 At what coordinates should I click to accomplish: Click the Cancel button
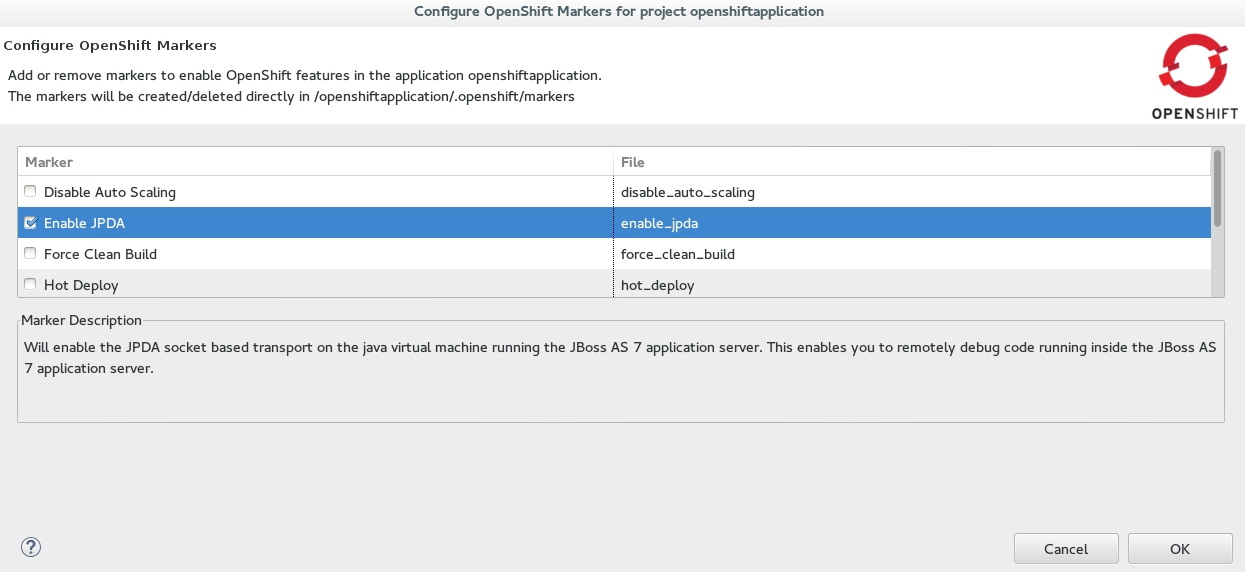pyautogui.click(x=1066, y=548)
